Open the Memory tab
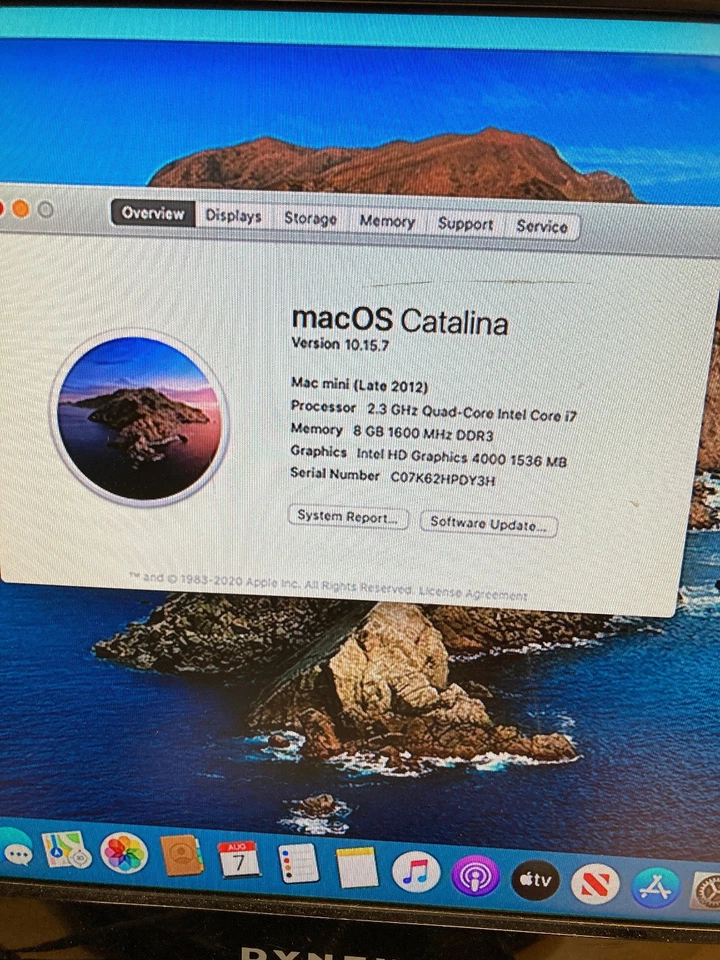This screenshot has width=720, height=960. point(387,221)
